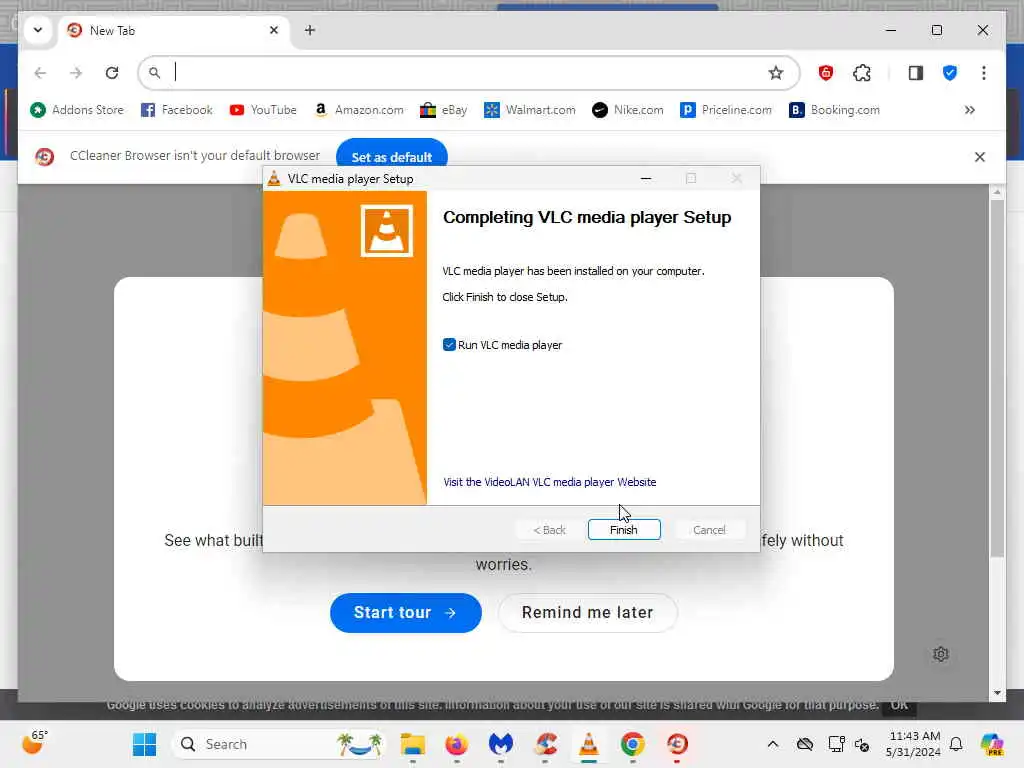The width and height of the screenshot is (1024, 768).
Task: Open Priceline.com bookmark
Action: coord(726,110)
